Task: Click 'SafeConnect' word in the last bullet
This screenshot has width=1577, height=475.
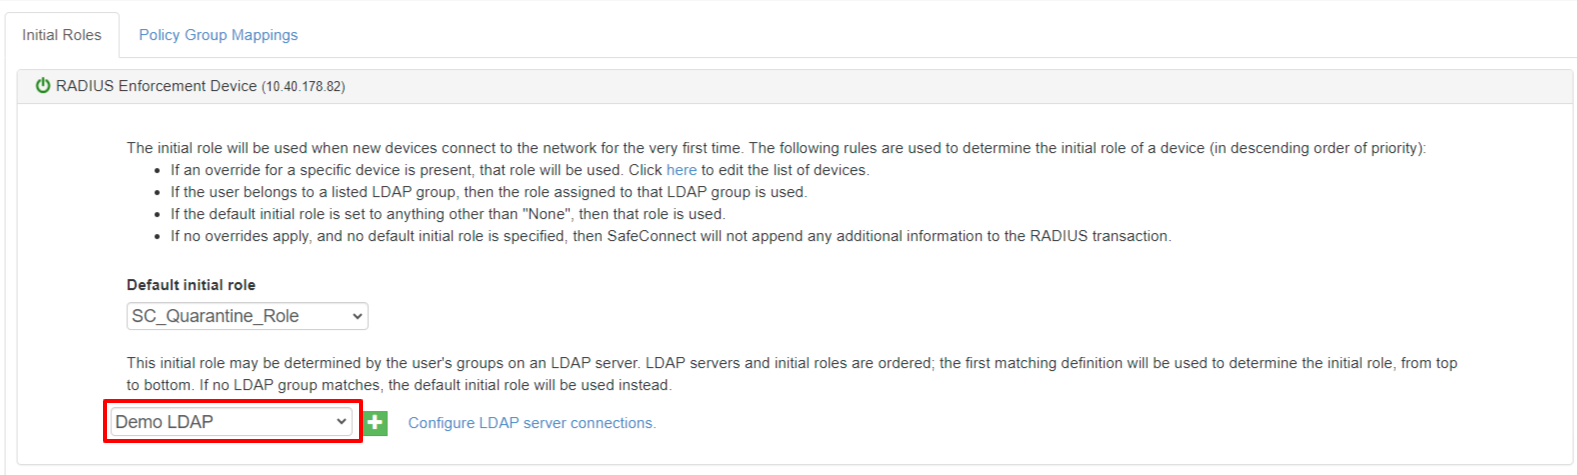Action: coord(652,236)
